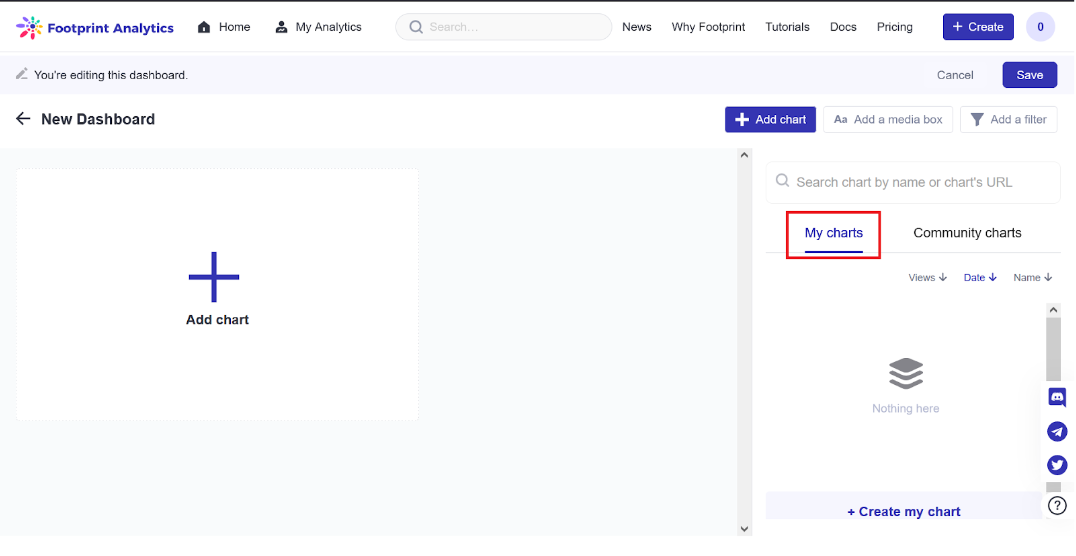Screen dimensions: 1076x556
Task: Sort charts by Date
Action: [980, 278]
